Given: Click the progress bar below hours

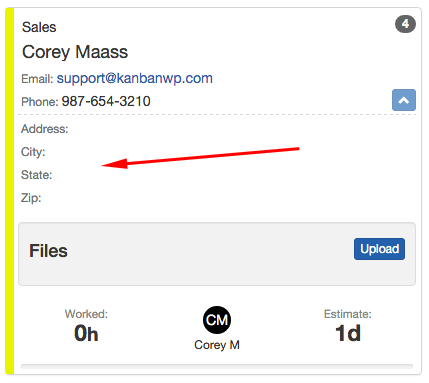Looking at the screenshot, I should (217, 366).
